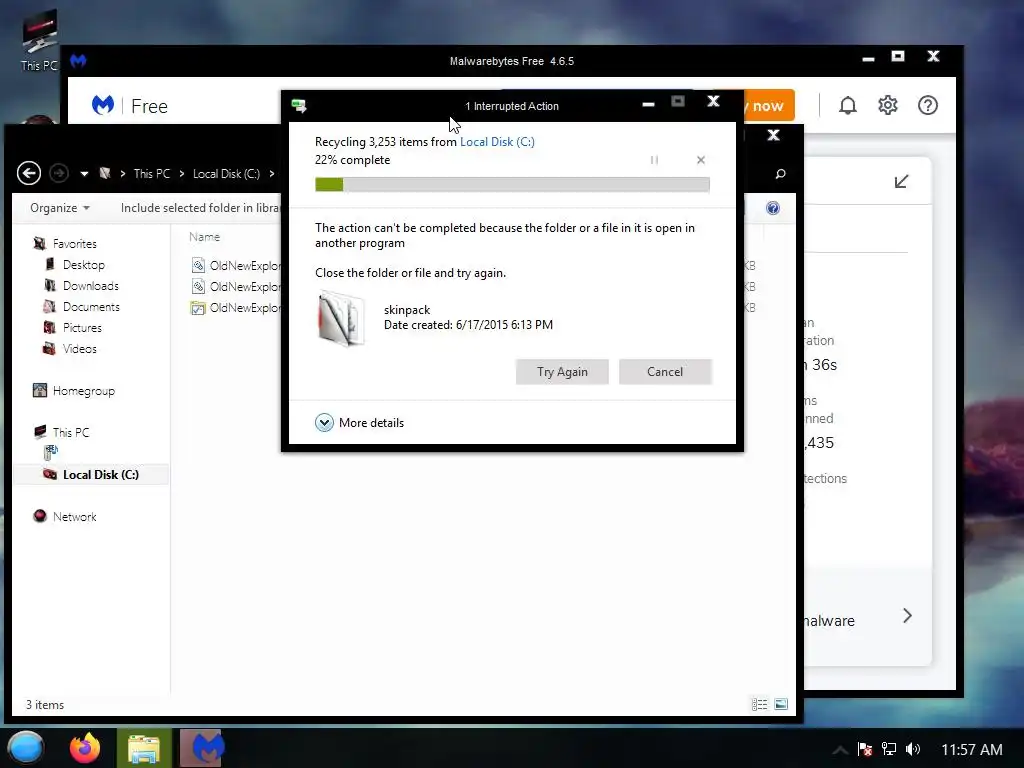The height and width of the screenshot is (768, 1024).
Task: Click Local Disk (C:) breadcrumb in address bar
Action: pyautogui.click(x=226, y=174)
